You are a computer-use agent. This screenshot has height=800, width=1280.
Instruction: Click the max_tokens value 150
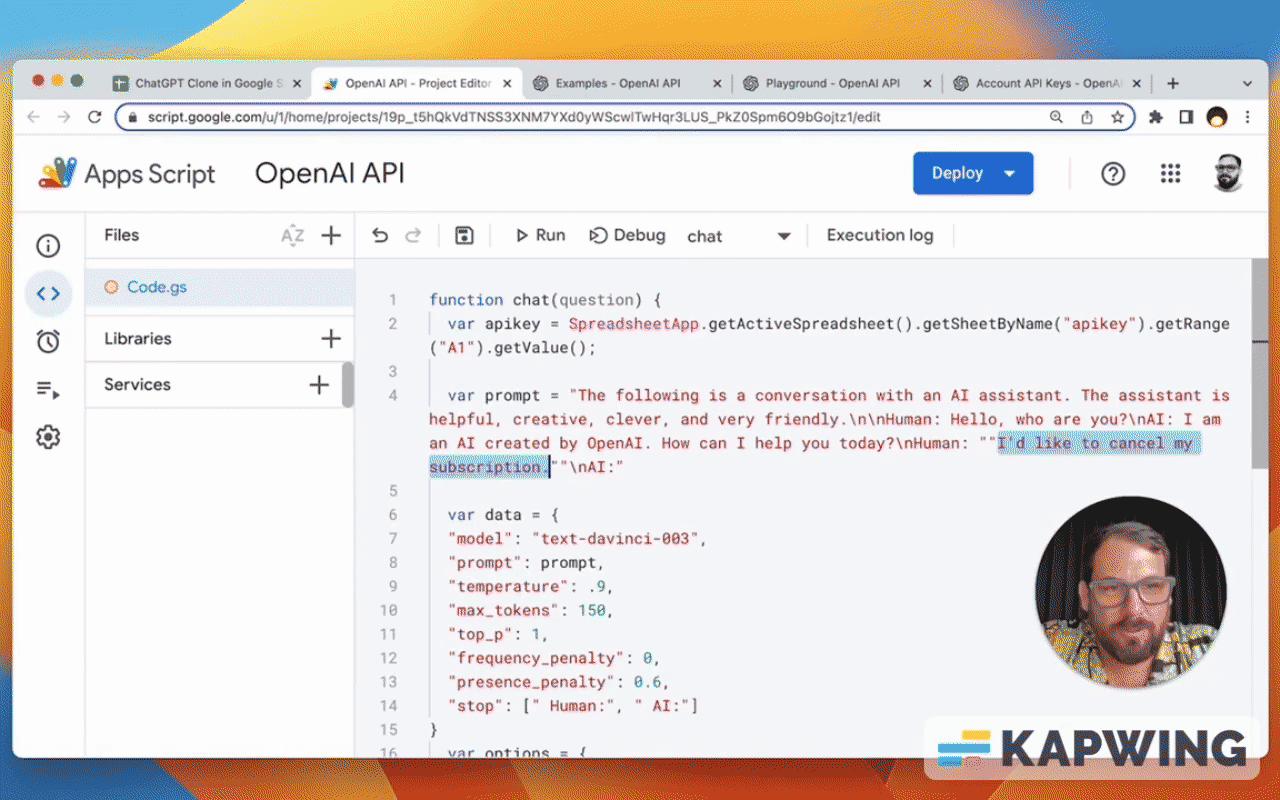tap(592, 611)
